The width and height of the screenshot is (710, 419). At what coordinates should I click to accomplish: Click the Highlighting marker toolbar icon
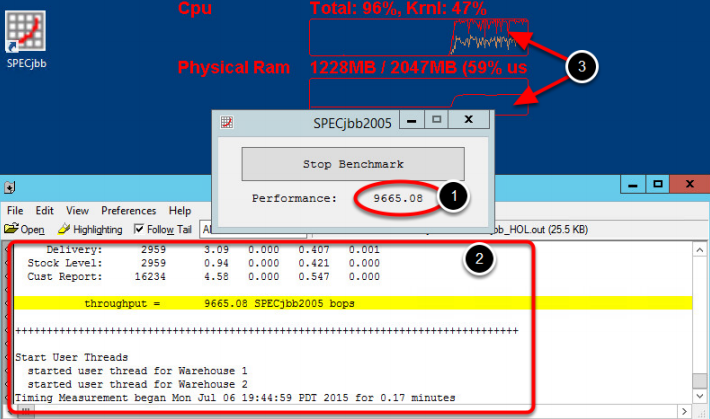[64, 229]
